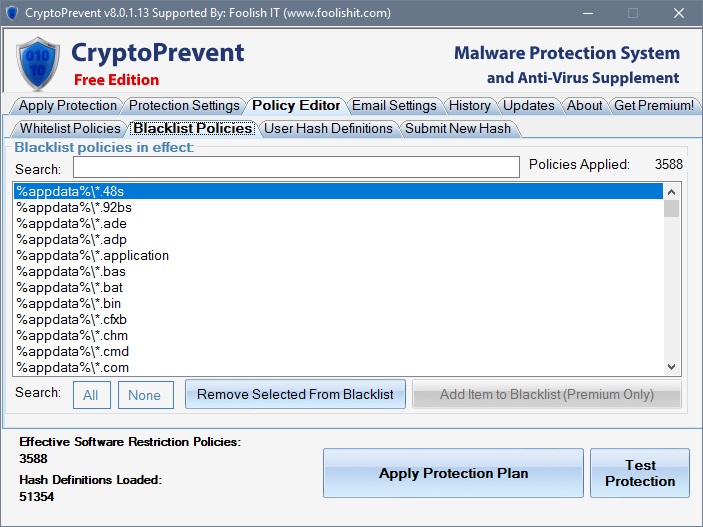
Task: Open the Updates tab
Action: click(529, 105)
